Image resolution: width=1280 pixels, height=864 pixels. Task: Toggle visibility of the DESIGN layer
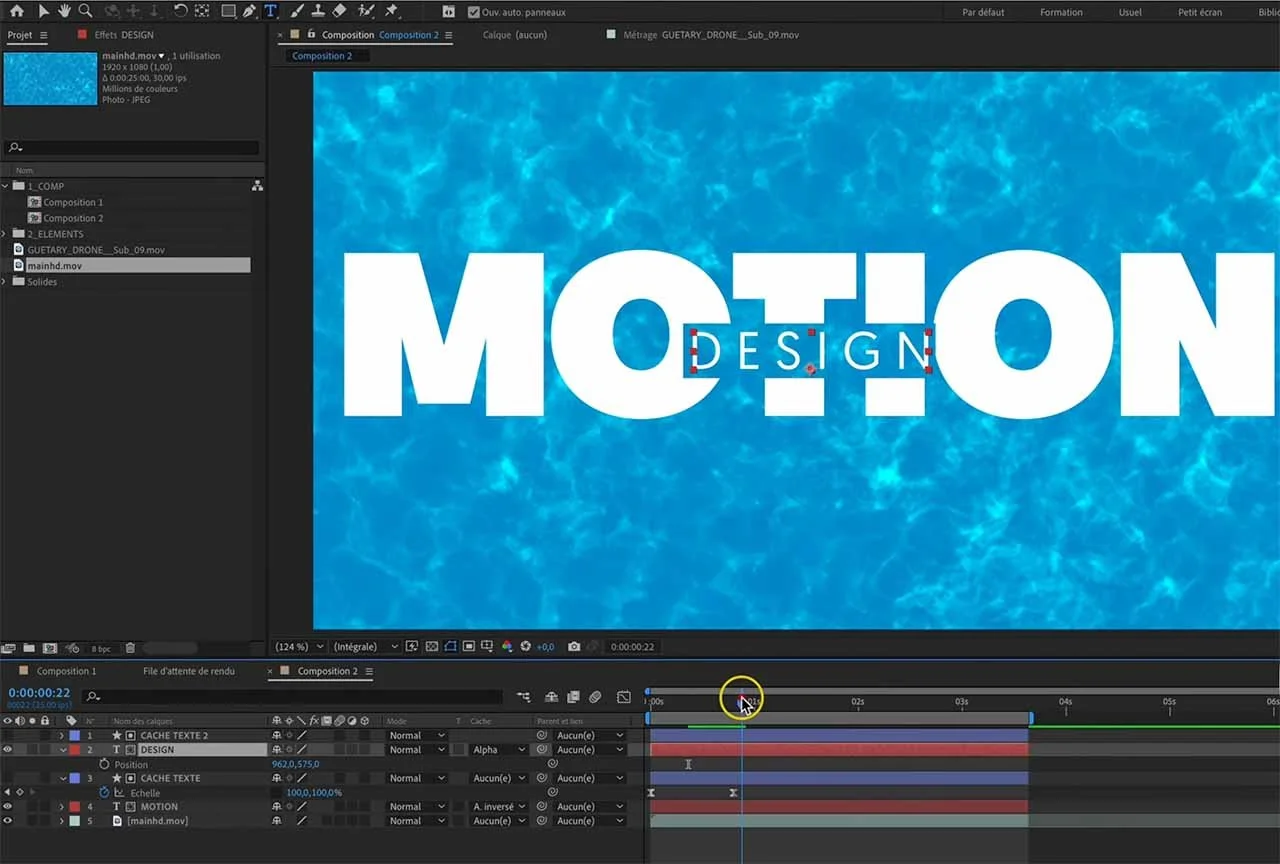pyautogui.click(x=8, y=749)
